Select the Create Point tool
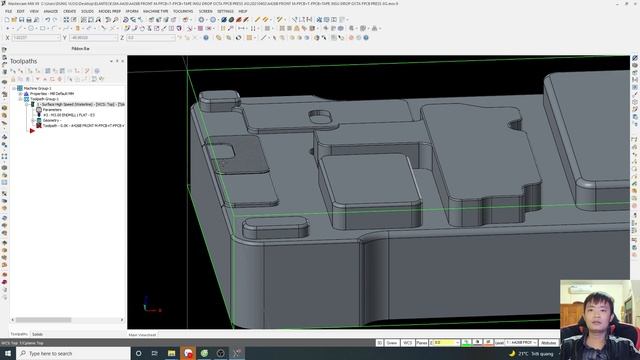 coord(7,28)
